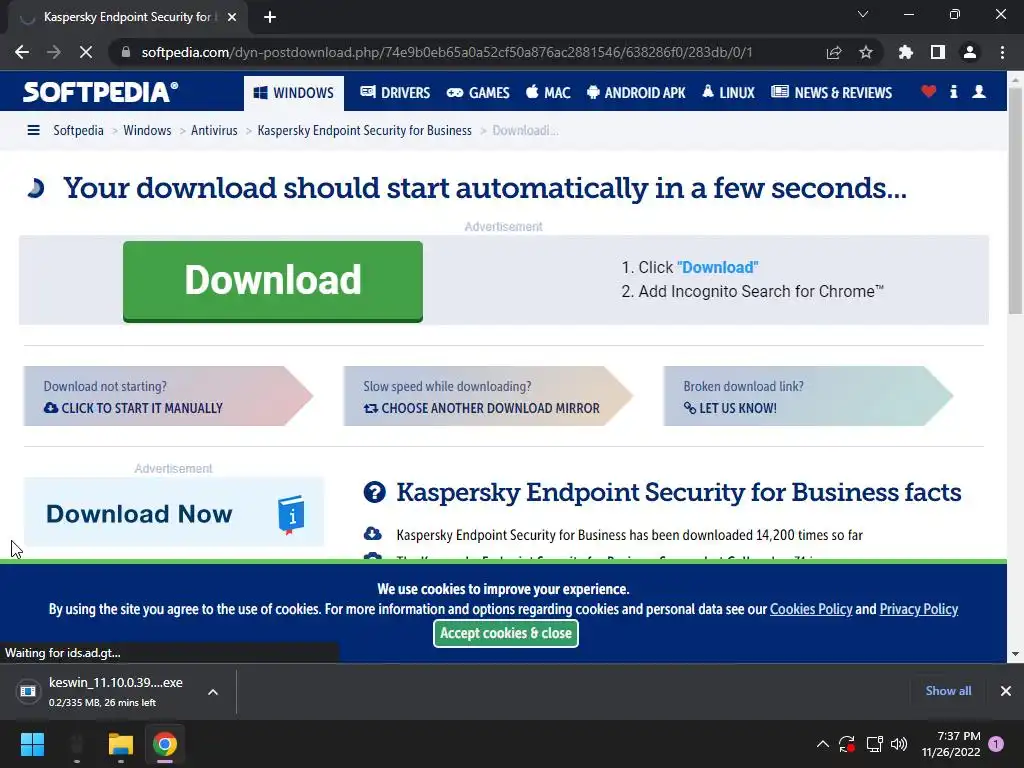Click the Softpedia logo
Screen dimensions: 1024x768
click(101, 92)
